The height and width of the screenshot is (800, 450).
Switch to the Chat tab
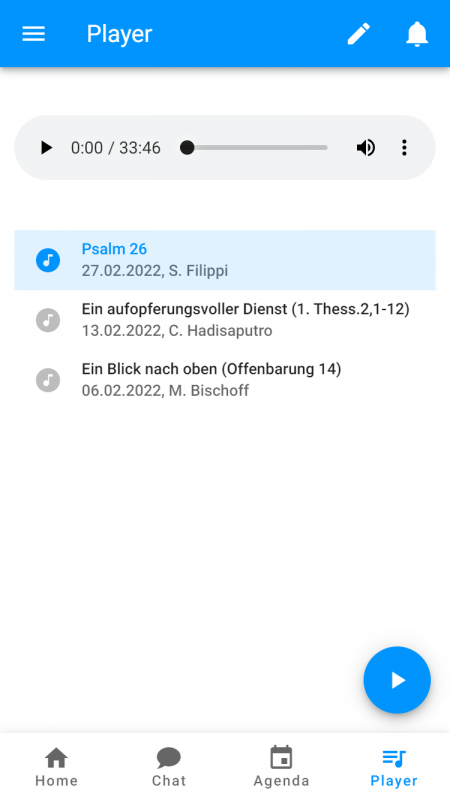click(169, 767)
